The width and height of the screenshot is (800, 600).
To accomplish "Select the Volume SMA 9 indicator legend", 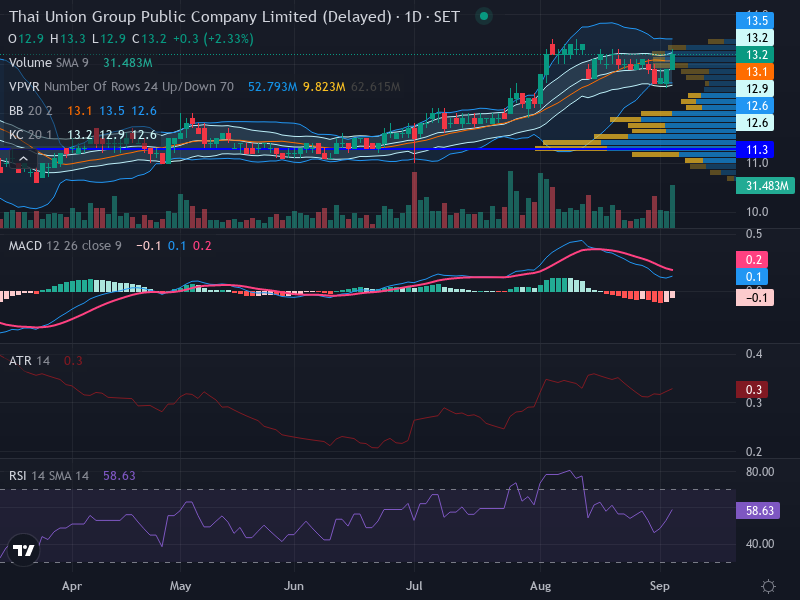I will (x=48, y=63).
